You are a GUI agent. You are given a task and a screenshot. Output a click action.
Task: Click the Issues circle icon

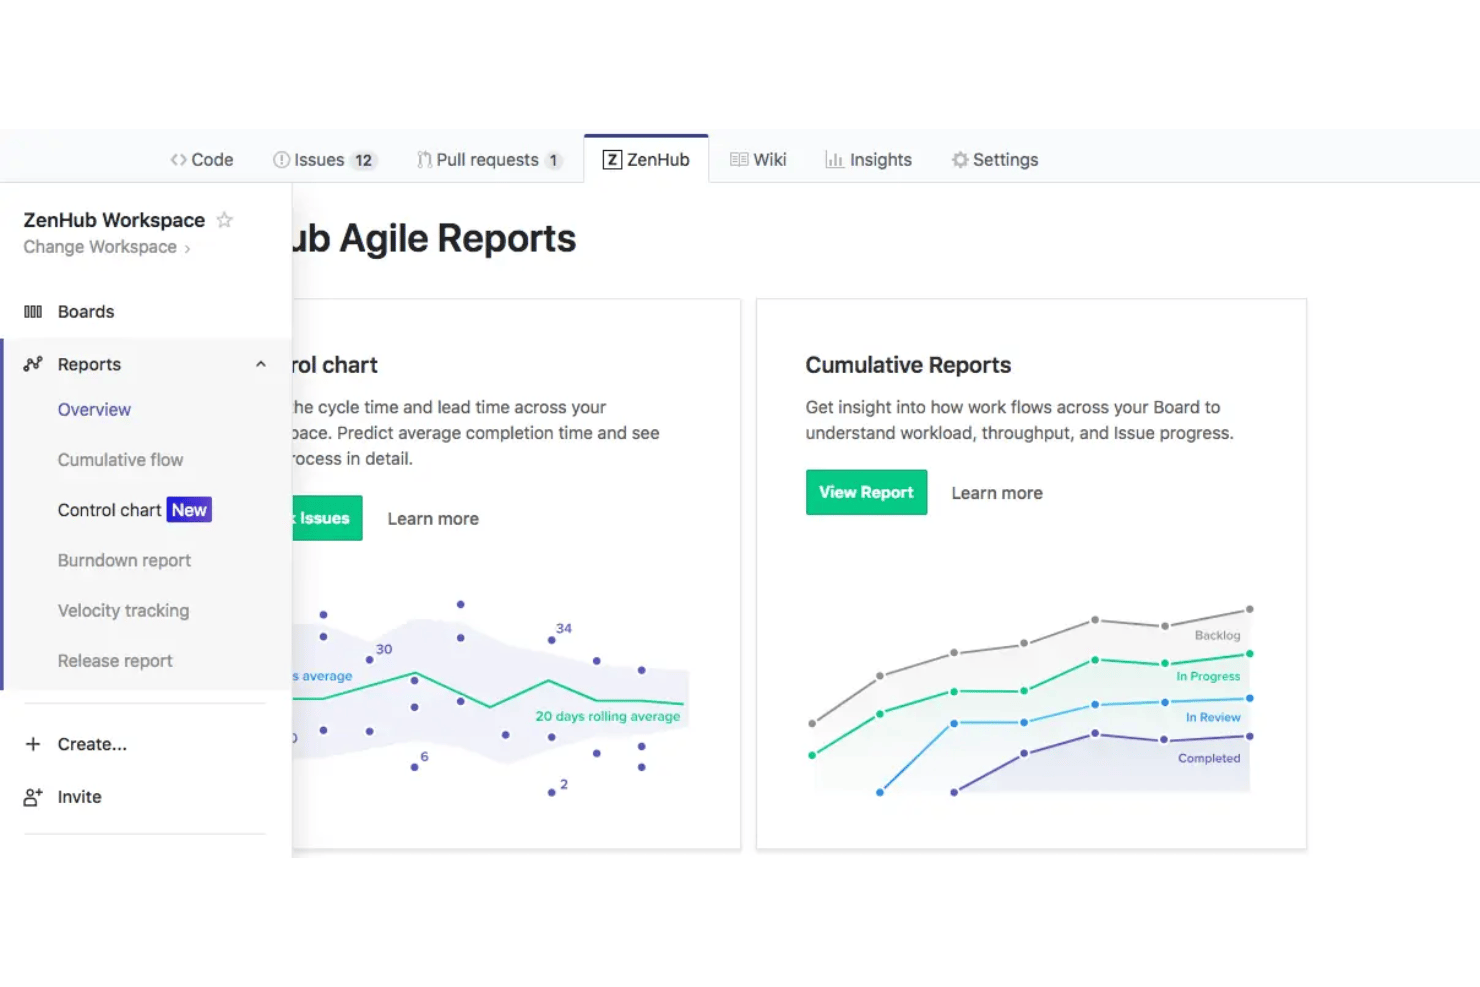point(281,160)
